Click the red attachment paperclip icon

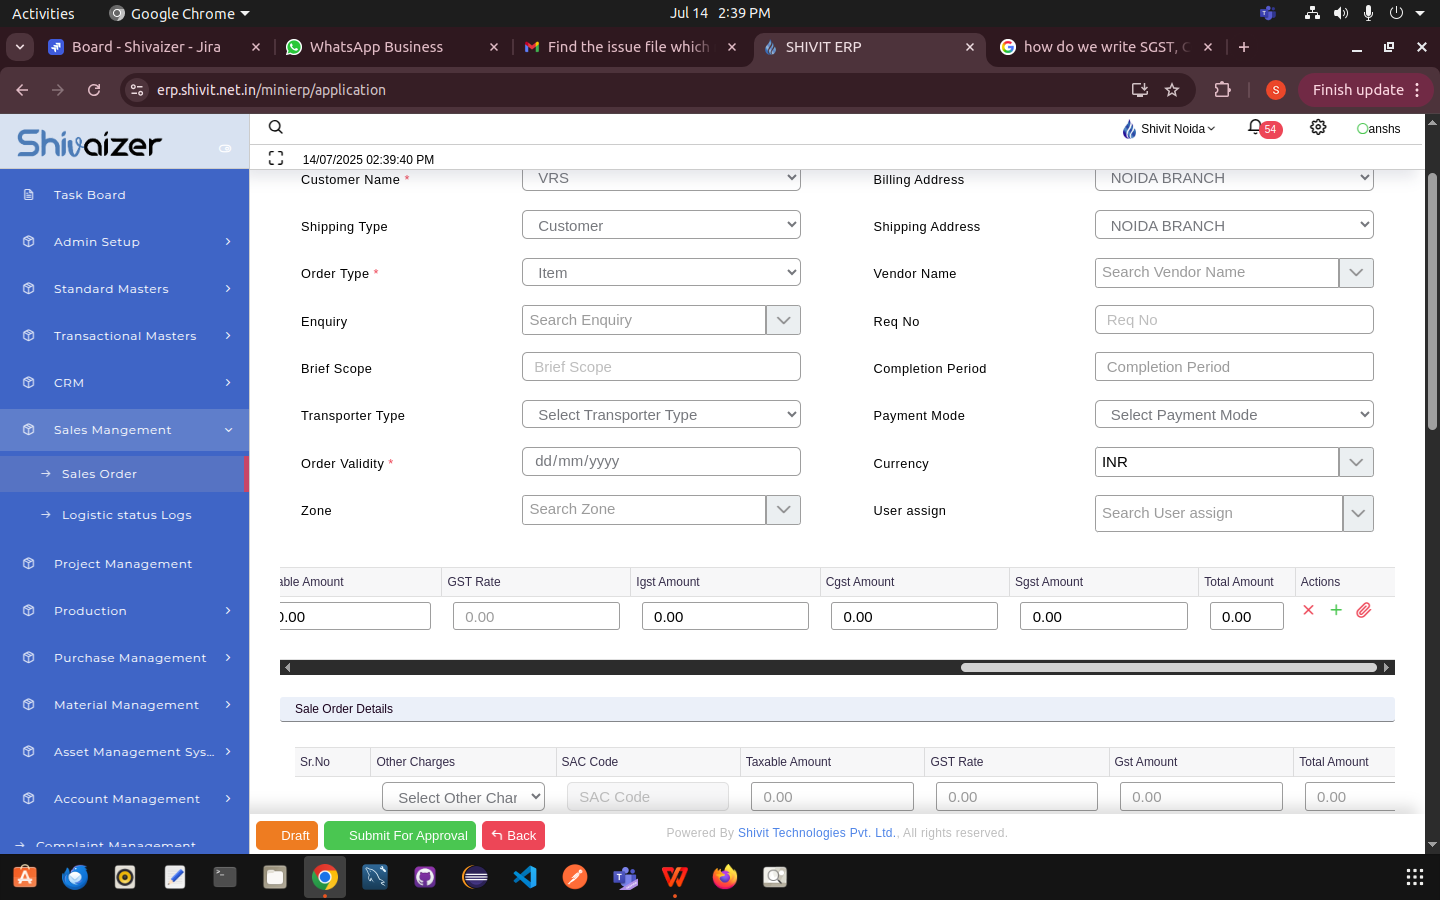(1364, 610)
